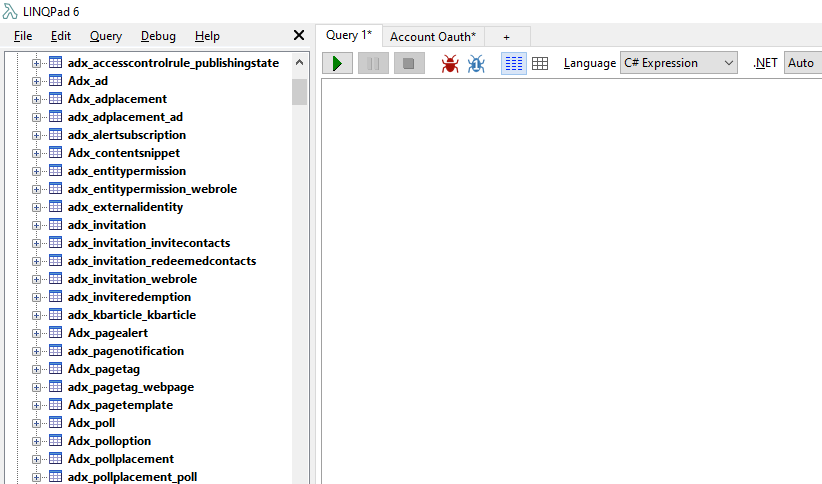The height and width of the screenshot is (484, 822).
Task: Click table icon of adx_invitation_redeemedcontacts
Action: point(56,261)
